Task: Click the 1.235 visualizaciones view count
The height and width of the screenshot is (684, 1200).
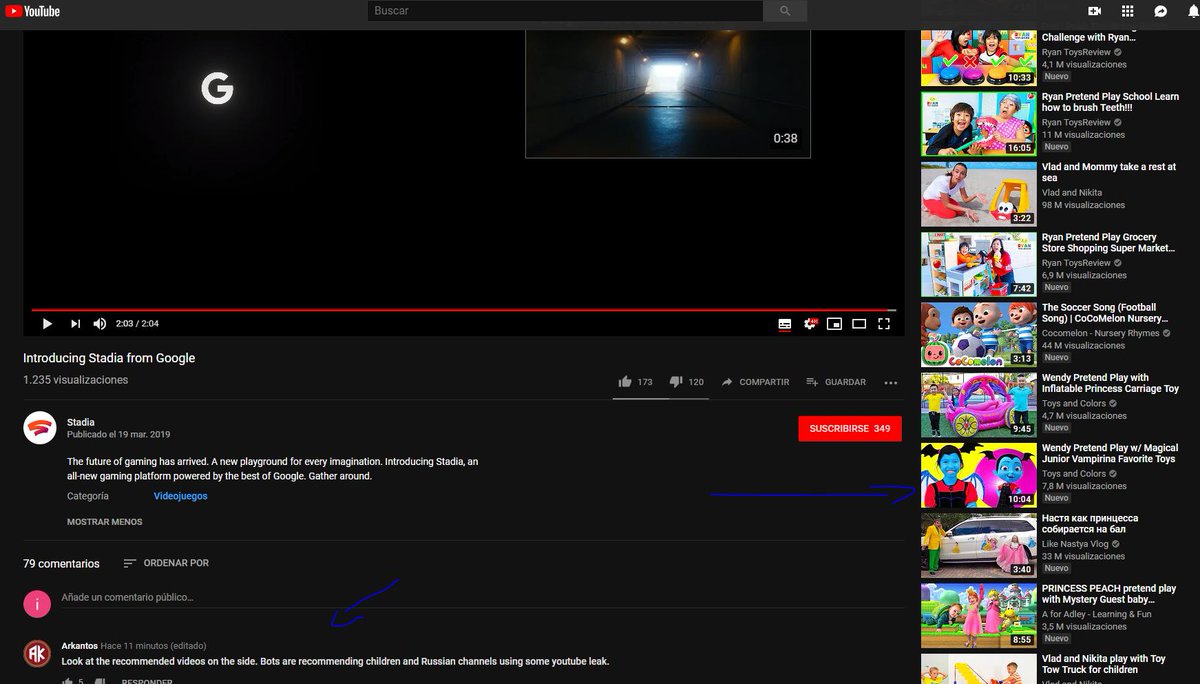Action: coord(75,380)
